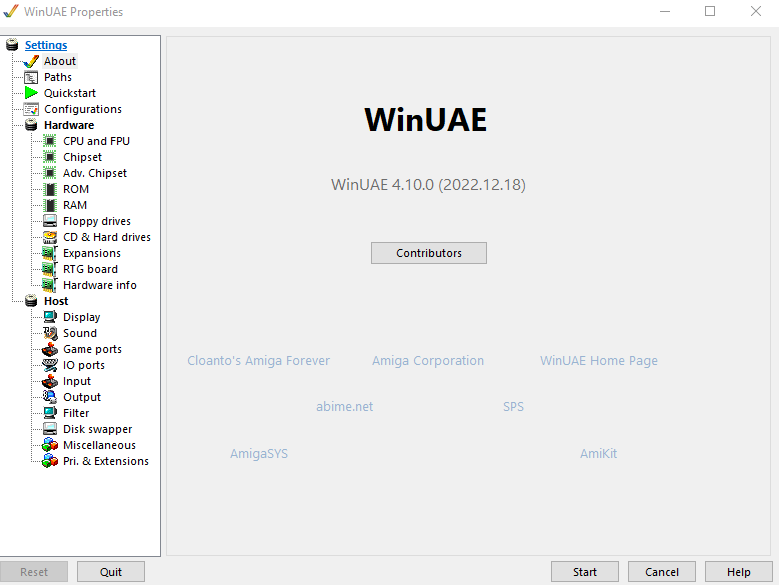Click the Pri. & Extensions blocks icon
The height and width of the screenshot is (585, 779).
point(50,461)
